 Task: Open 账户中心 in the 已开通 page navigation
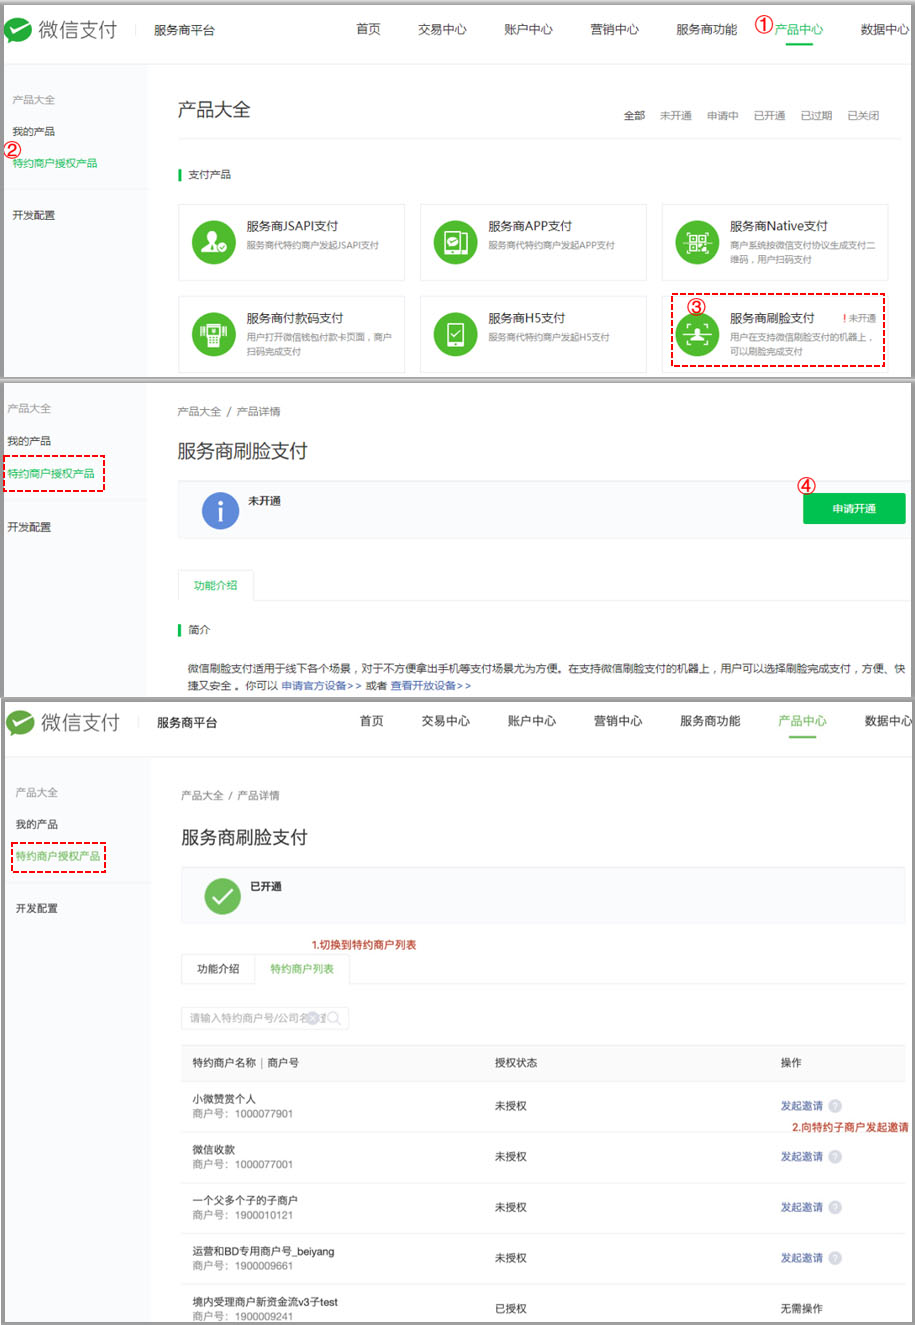(x=531, y=721)
